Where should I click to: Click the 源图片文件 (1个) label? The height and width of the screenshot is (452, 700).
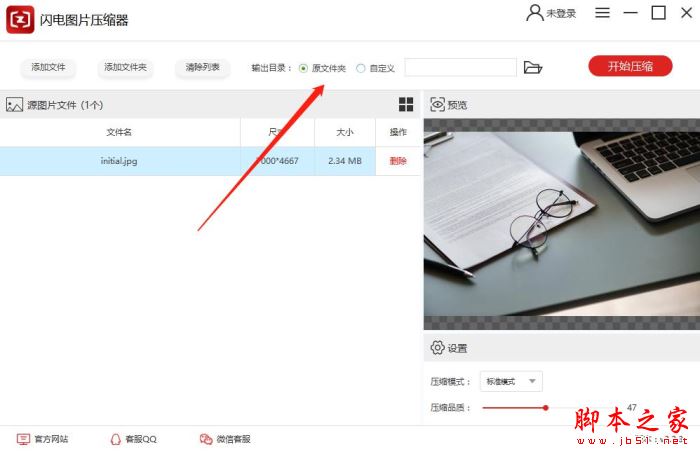tap(65, 105)
